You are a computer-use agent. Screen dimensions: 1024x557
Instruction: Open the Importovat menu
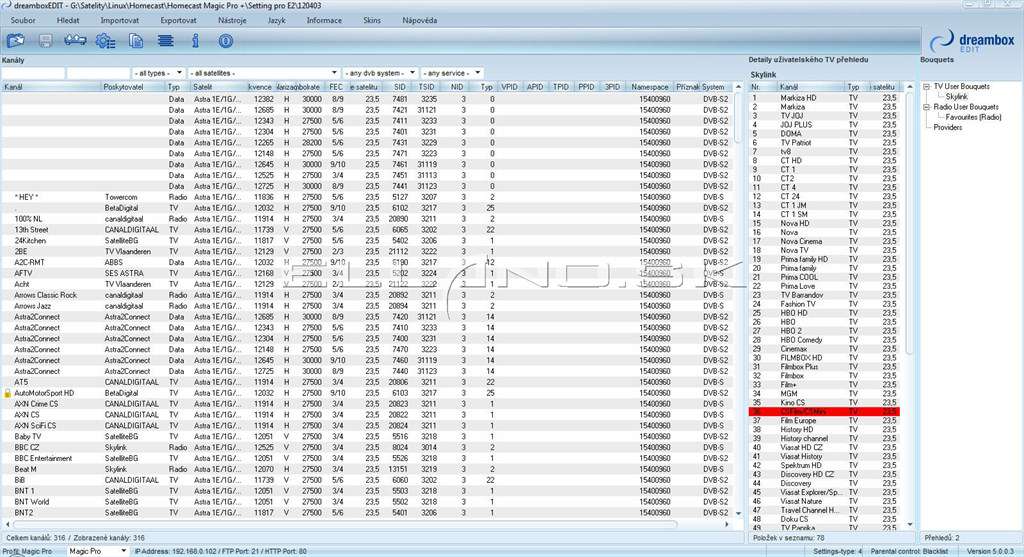(x=120, y=20)
